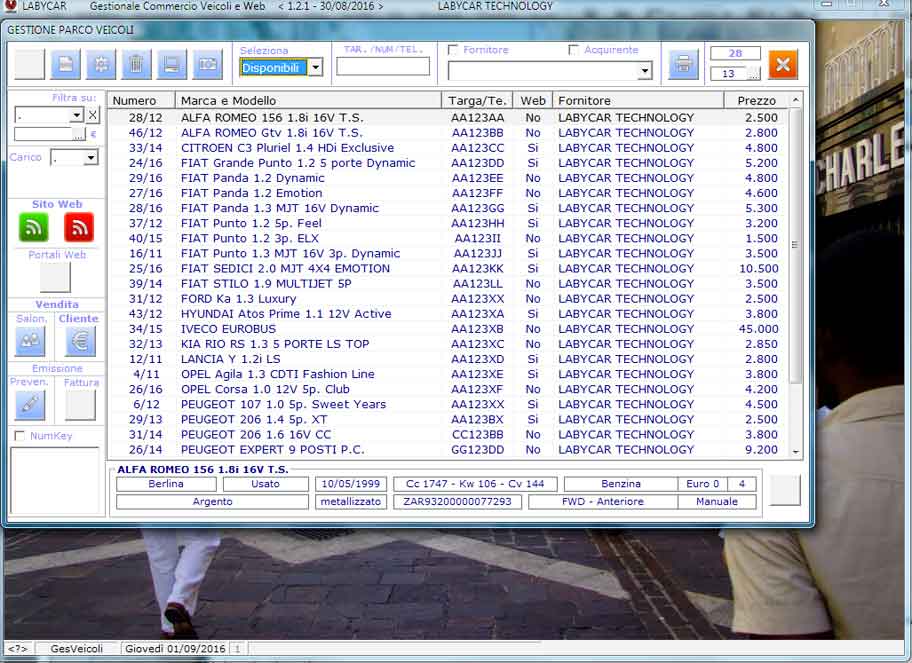
Task: Click the computer/monitor toolbar icon
Action: (172, 64)
